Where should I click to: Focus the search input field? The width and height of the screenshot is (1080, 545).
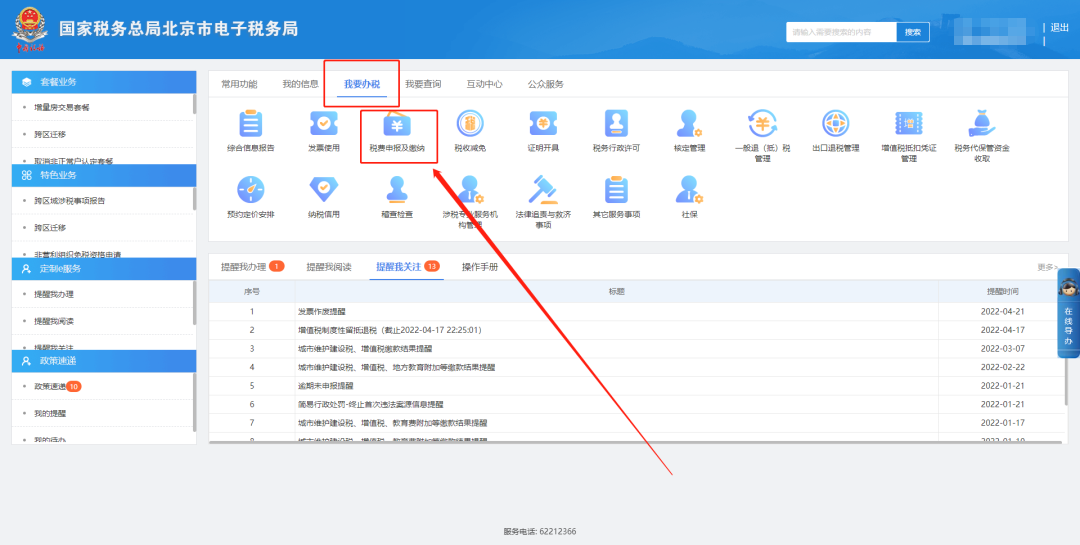(840, 32)
